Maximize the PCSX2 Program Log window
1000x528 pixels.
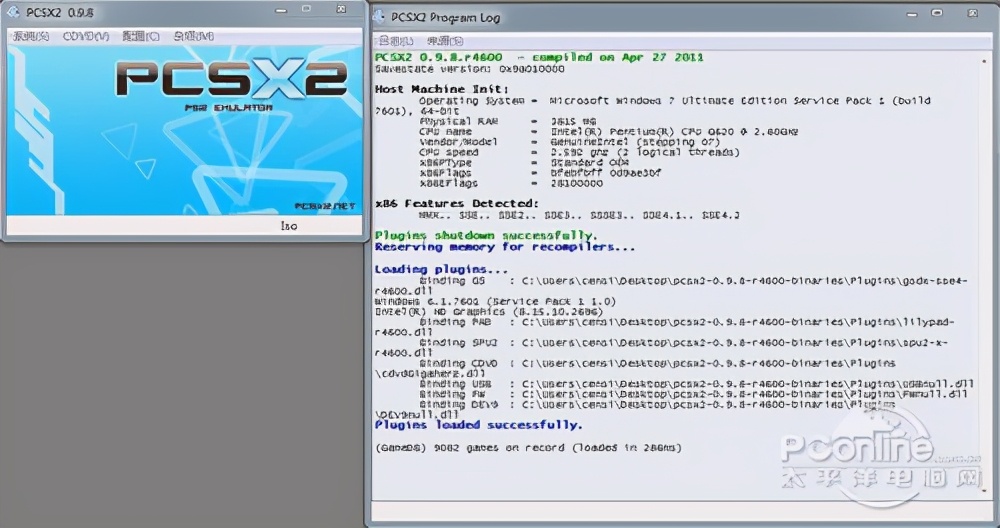[936, 12]
